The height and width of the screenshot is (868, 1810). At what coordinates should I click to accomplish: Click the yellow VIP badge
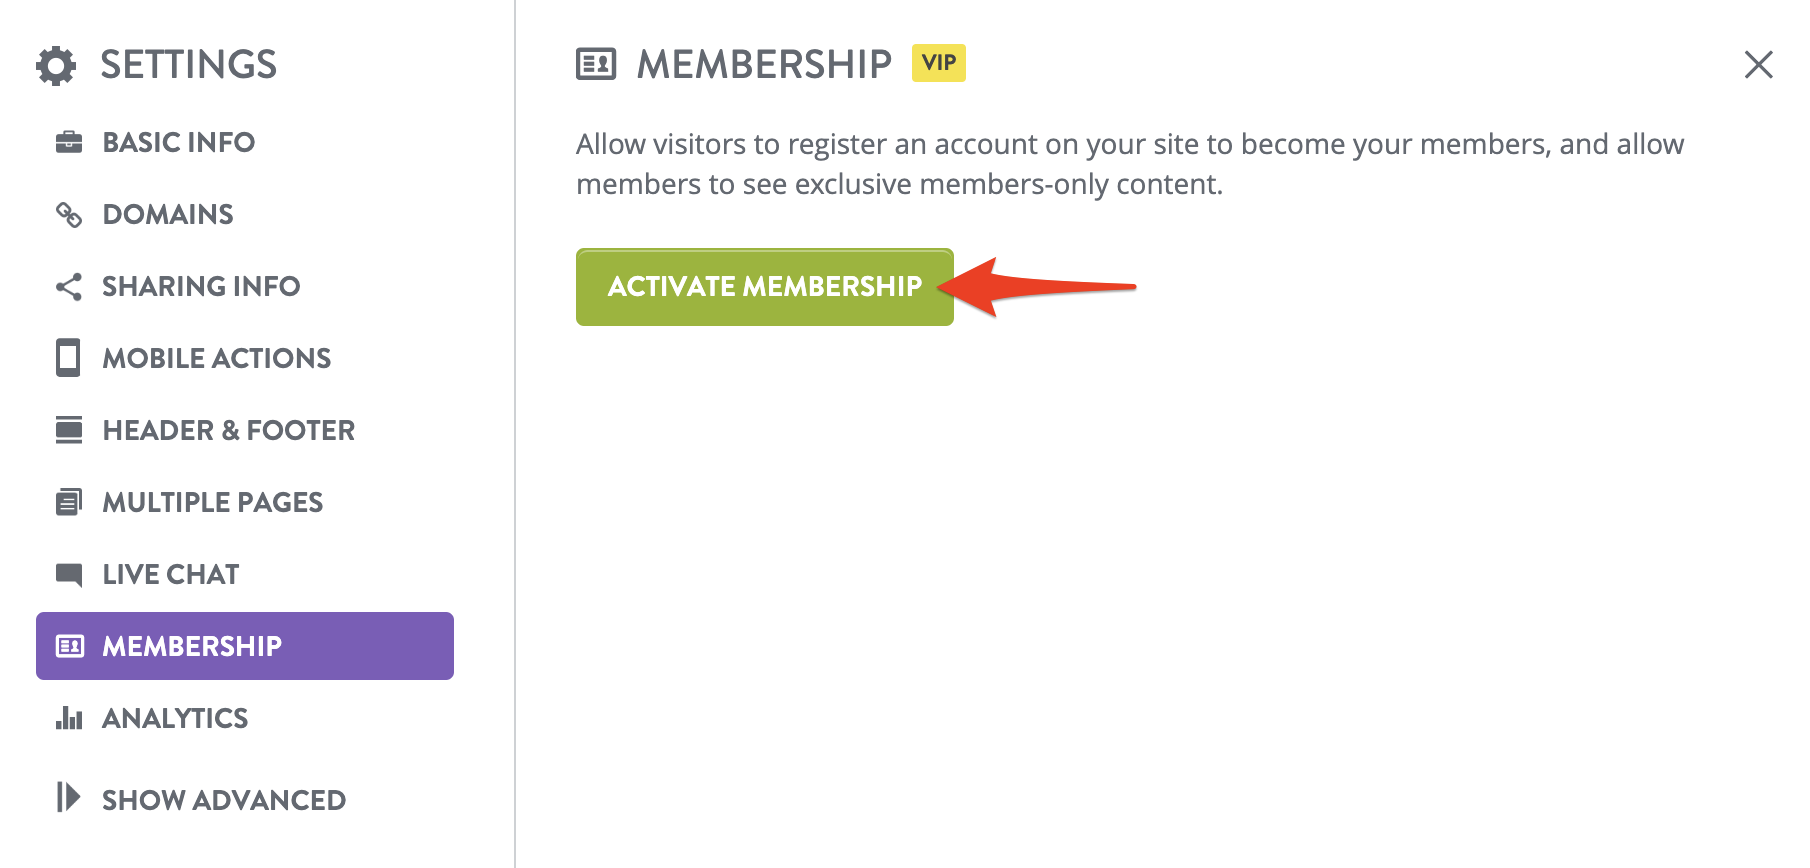pyautogui.click(x=938, y=63)
